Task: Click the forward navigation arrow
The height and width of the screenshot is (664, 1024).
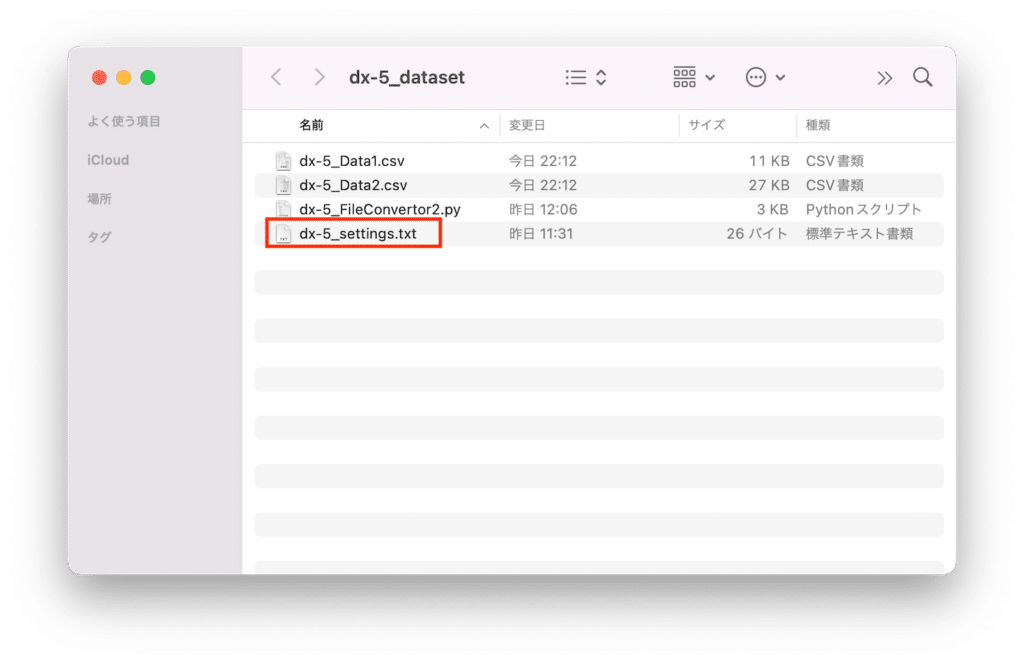Action: coord(319,77)
